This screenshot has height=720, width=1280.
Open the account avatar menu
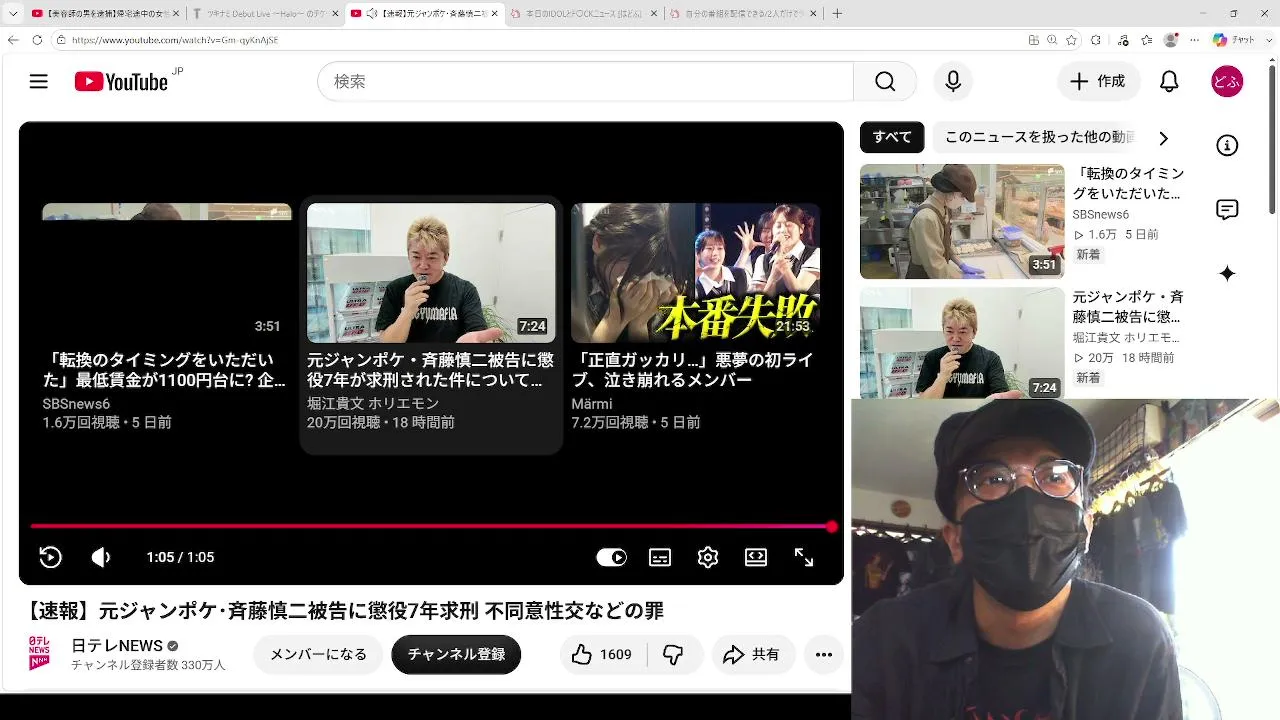(x=1227, y=82)
